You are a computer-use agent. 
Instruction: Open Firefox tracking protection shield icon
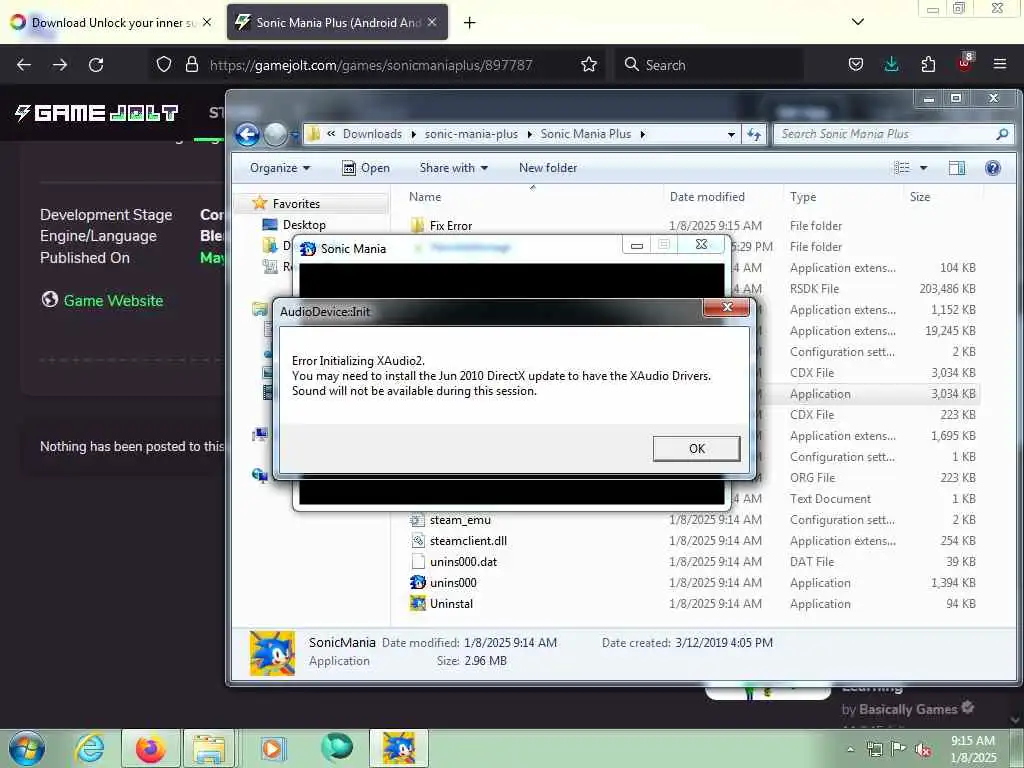(164, 65)
